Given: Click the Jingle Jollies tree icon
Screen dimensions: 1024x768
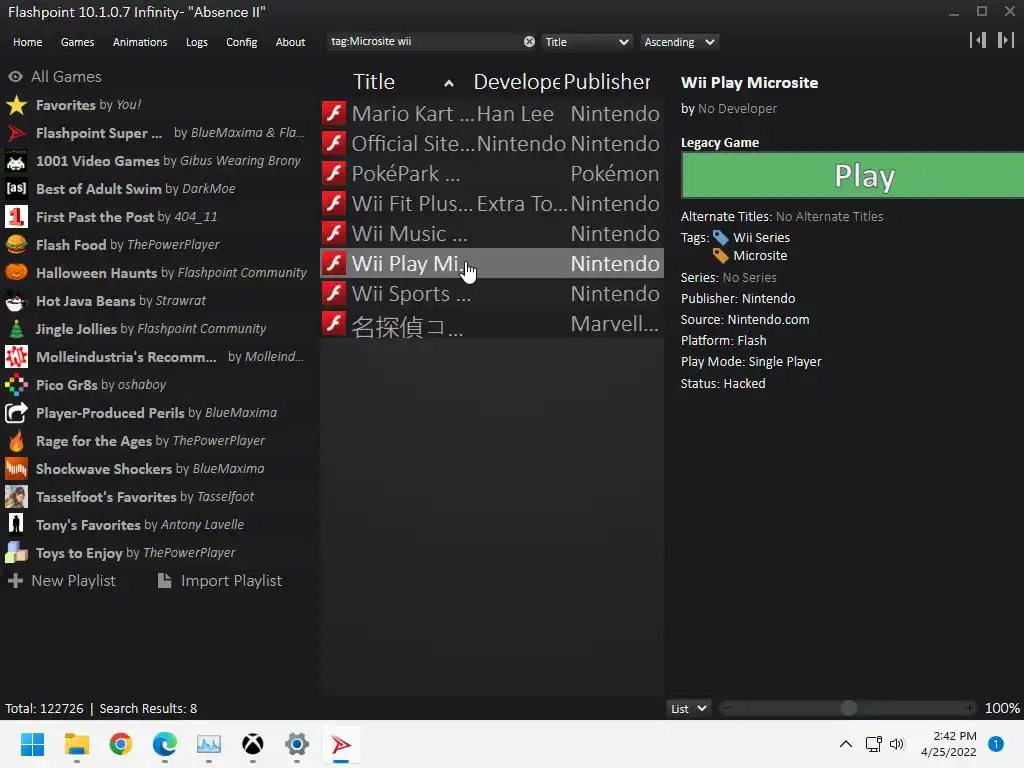Looking at the screenshot, I should point(16,329).
